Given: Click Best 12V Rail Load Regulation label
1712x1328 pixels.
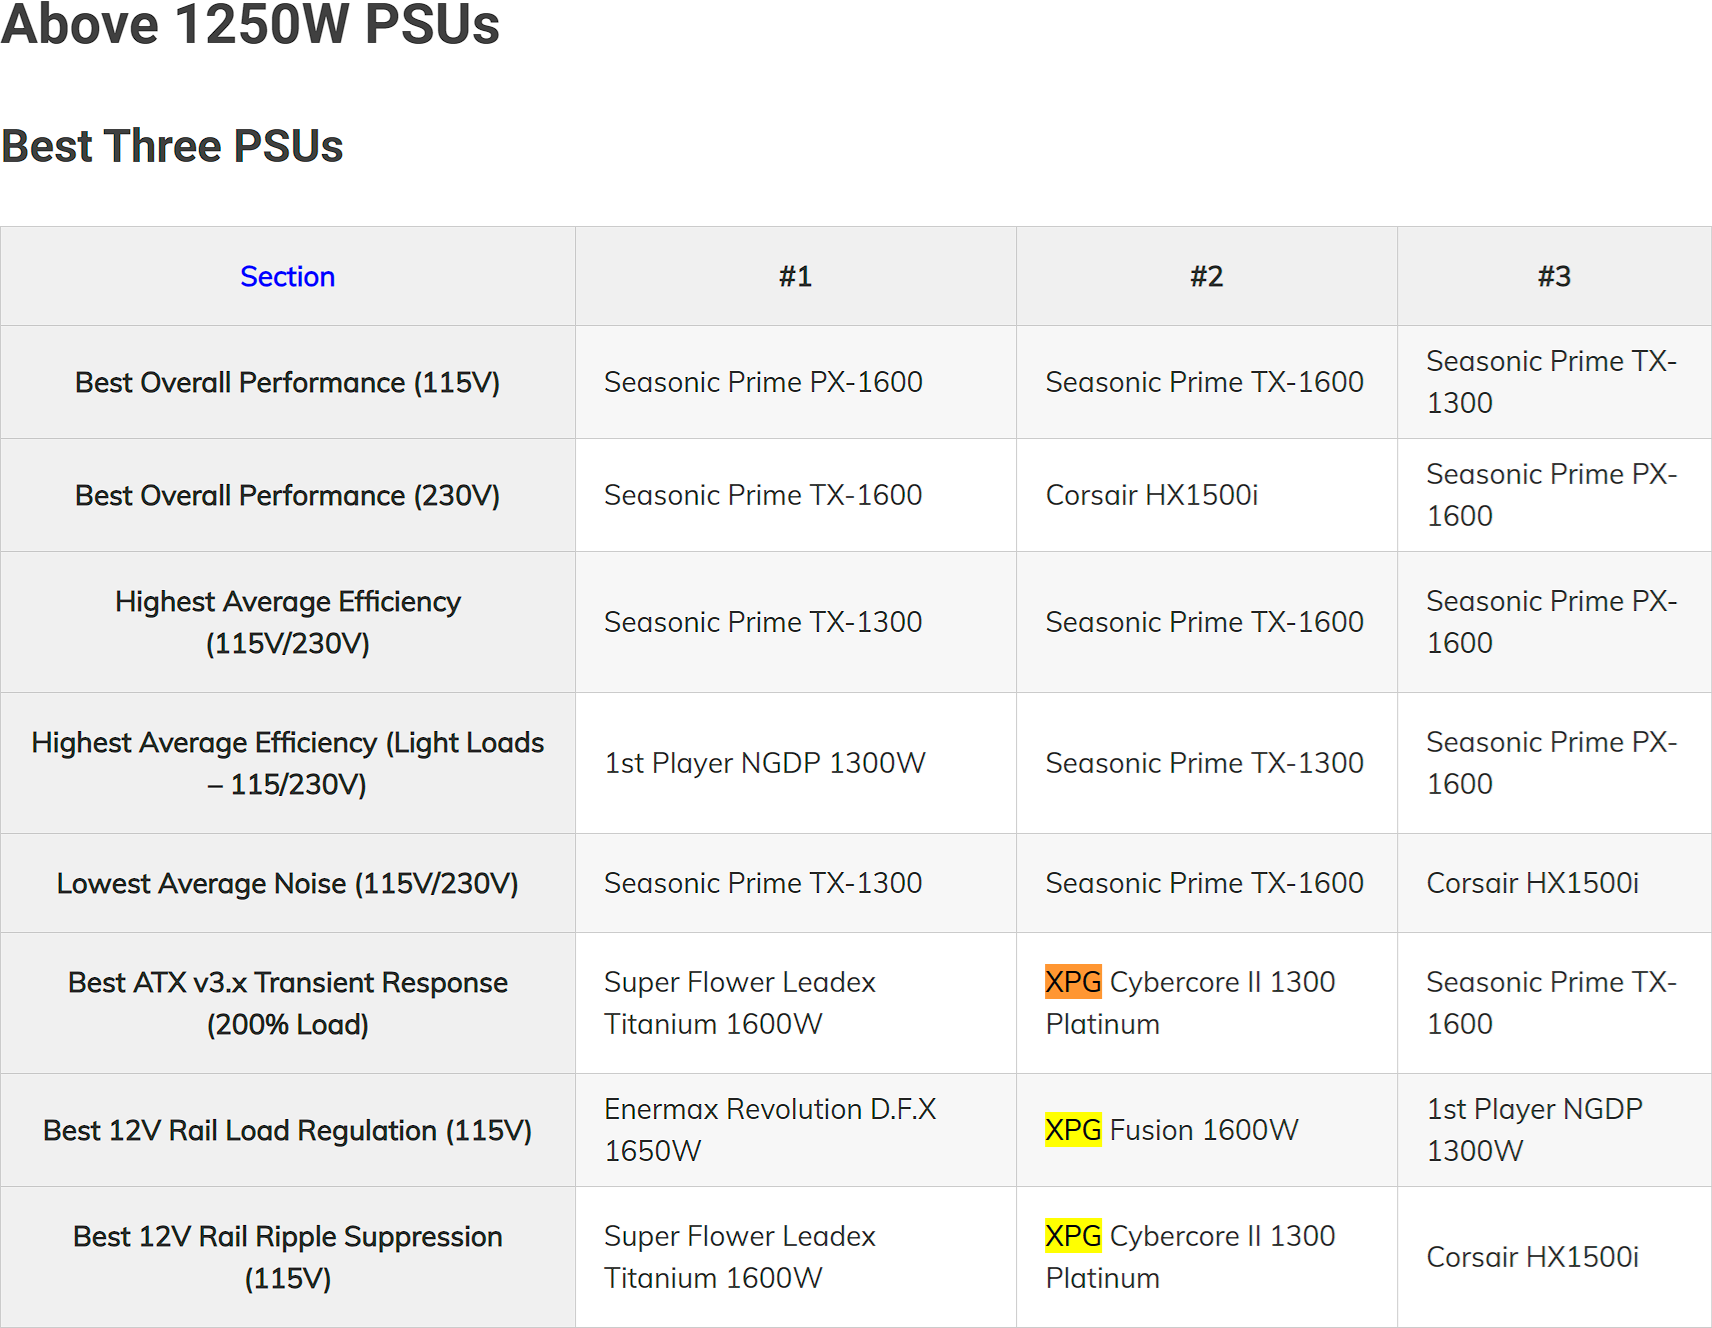Looking at the screenshot, I should 287,1131.
